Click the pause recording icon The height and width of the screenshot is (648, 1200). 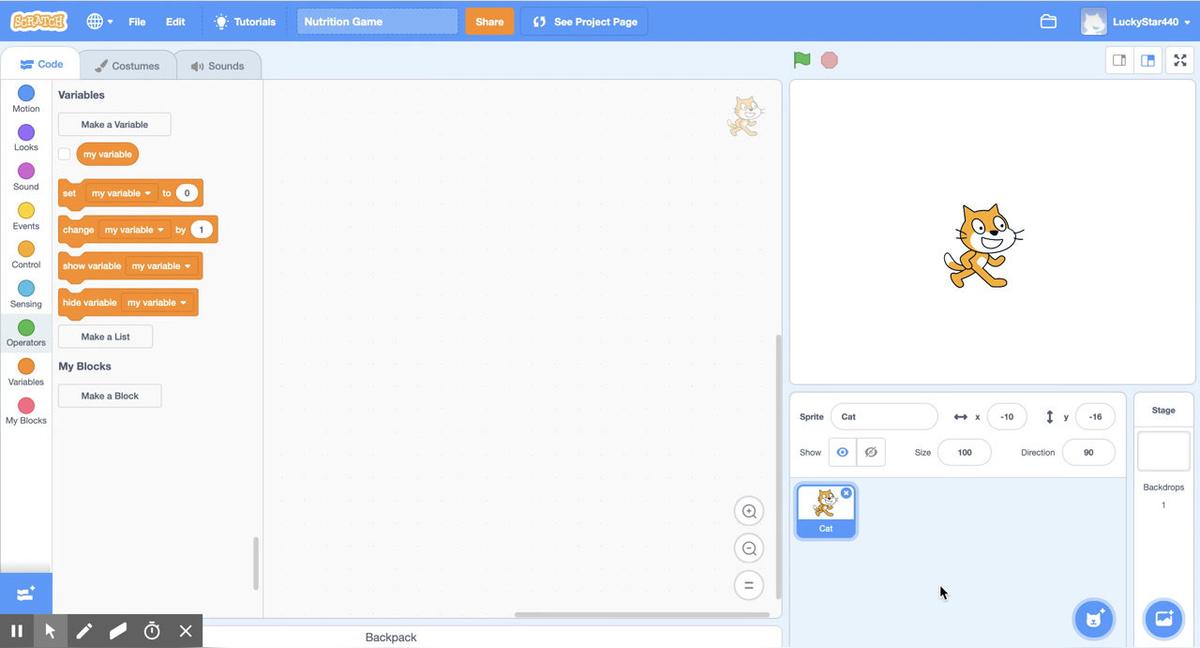point(17,631)
